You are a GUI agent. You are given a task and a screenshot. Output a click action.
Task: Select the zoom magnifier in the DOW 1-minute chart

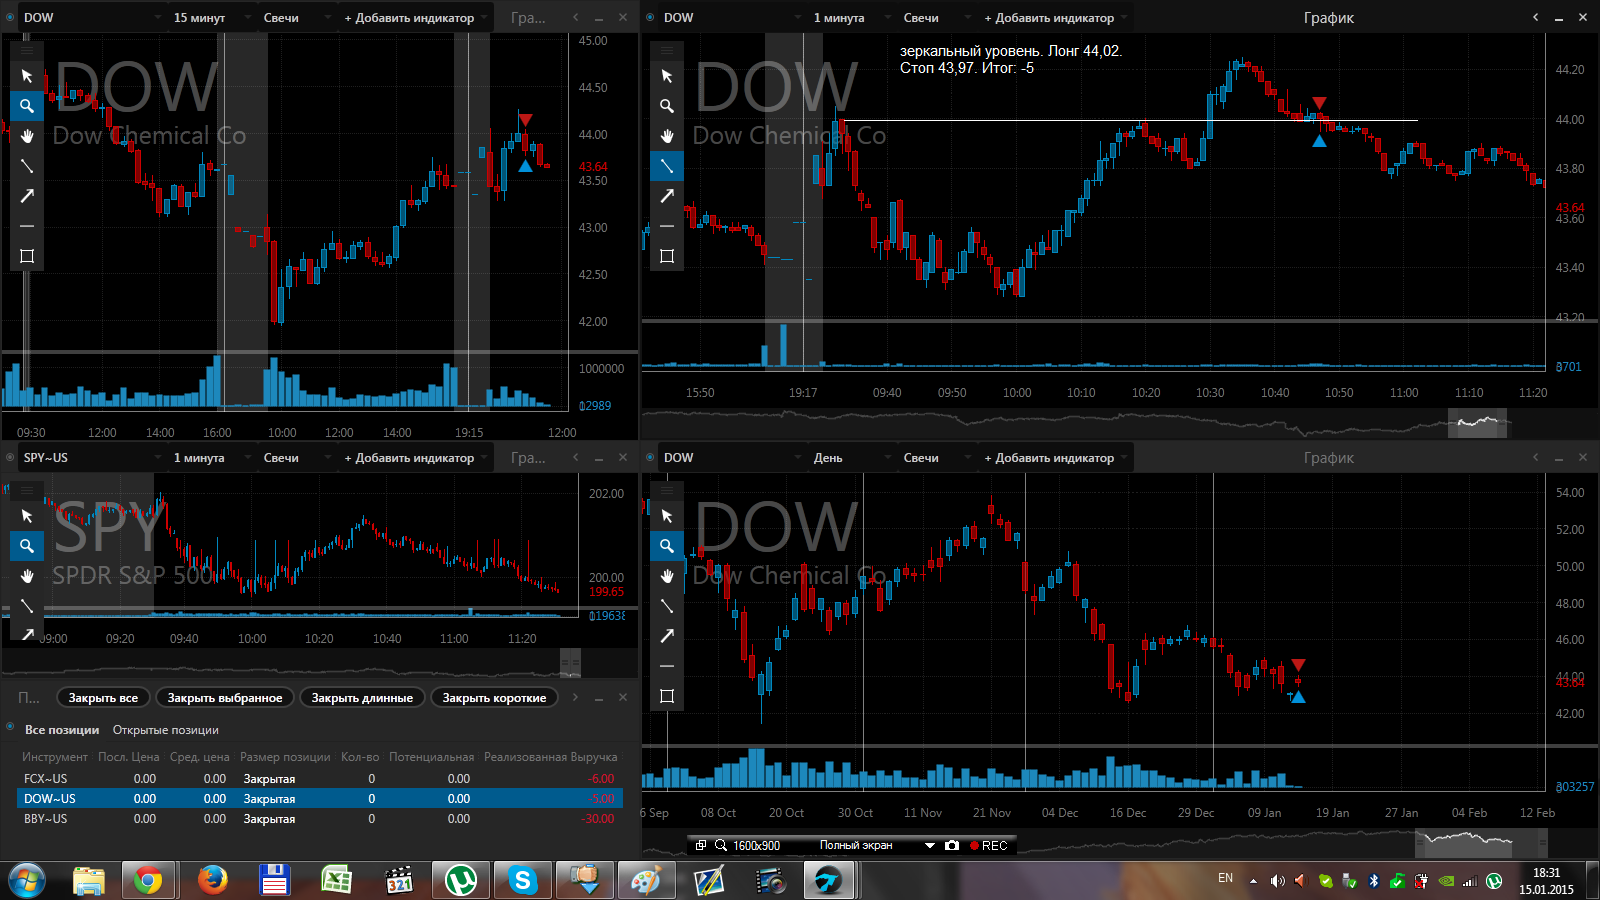(x=667, y=106)
